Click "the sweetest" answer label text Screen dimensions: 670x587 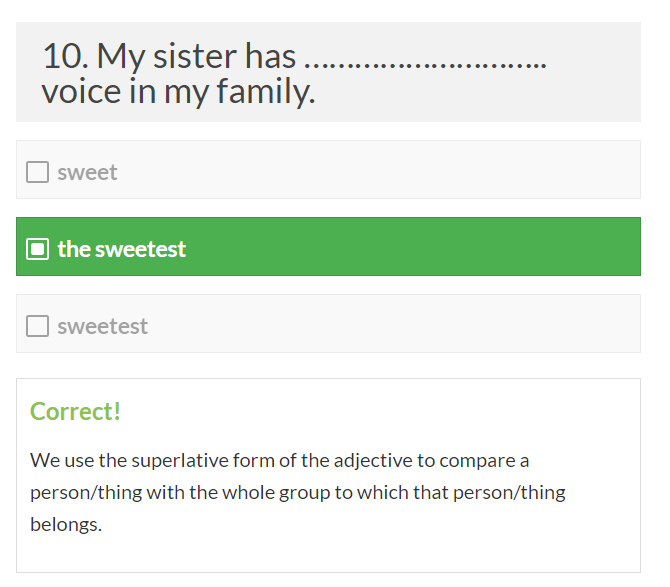(x=122, y=248)
